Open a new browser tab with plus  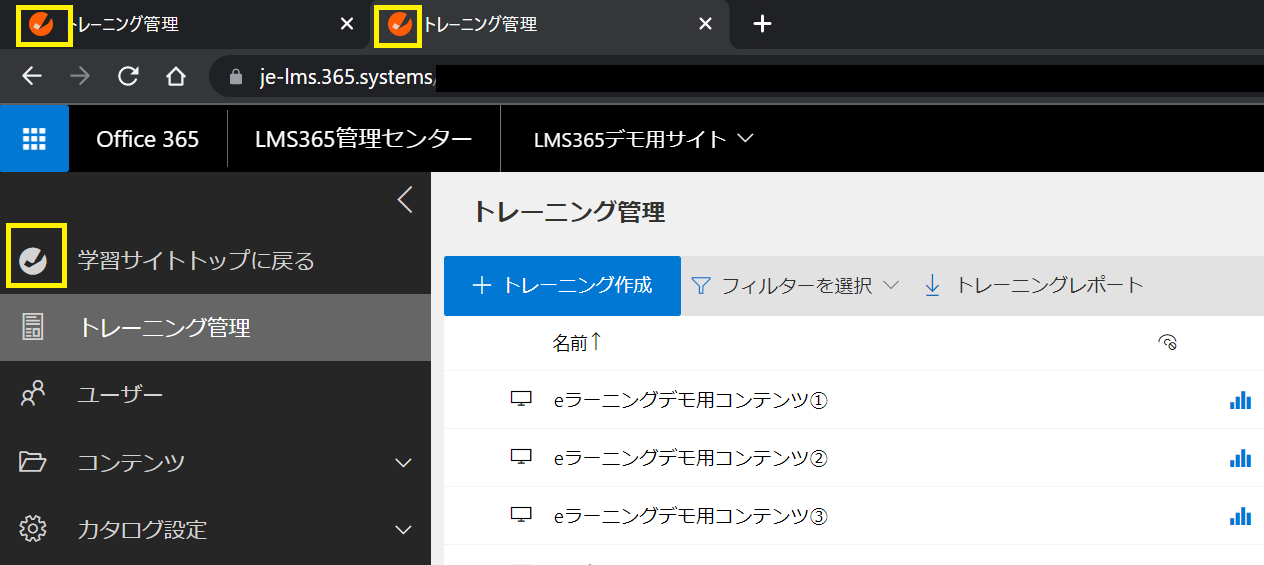(762, 24)
